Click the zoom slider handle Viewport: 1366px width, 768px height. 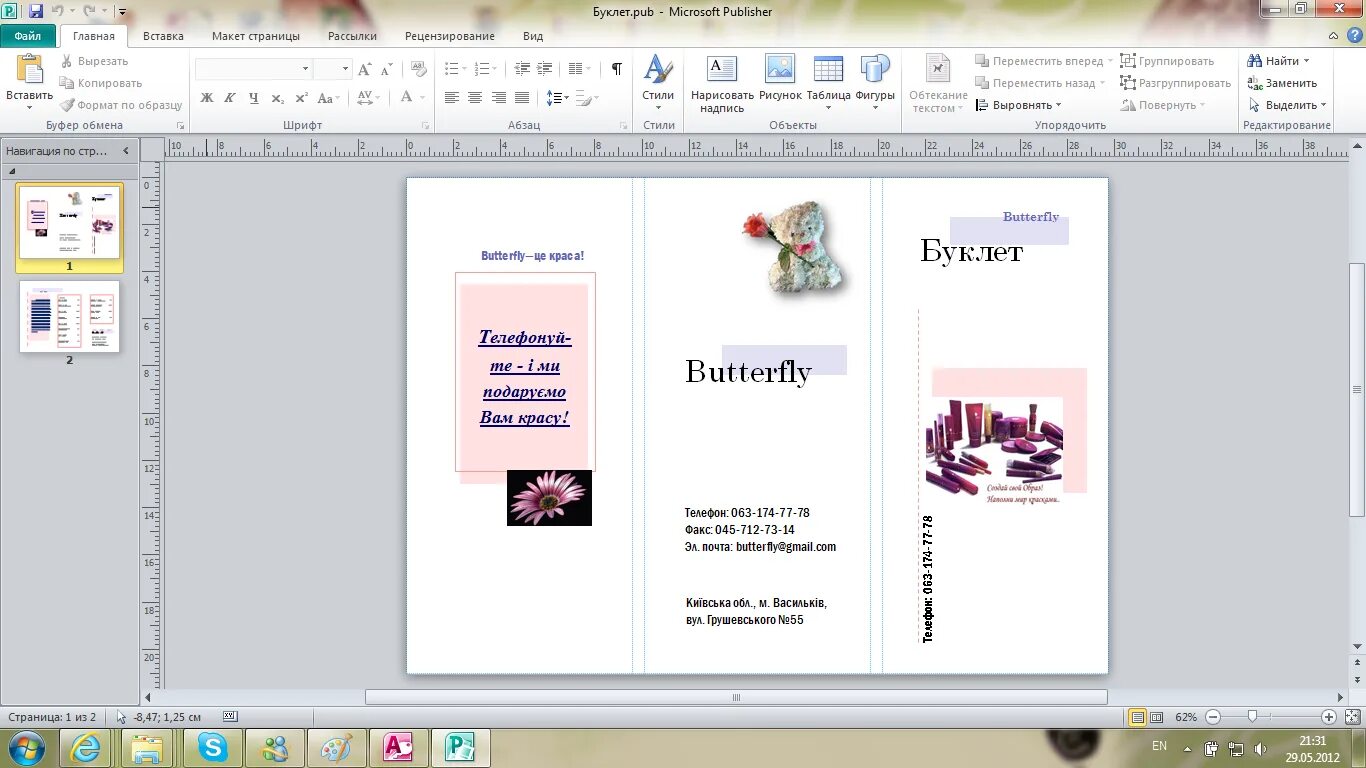pos(1252,717)
